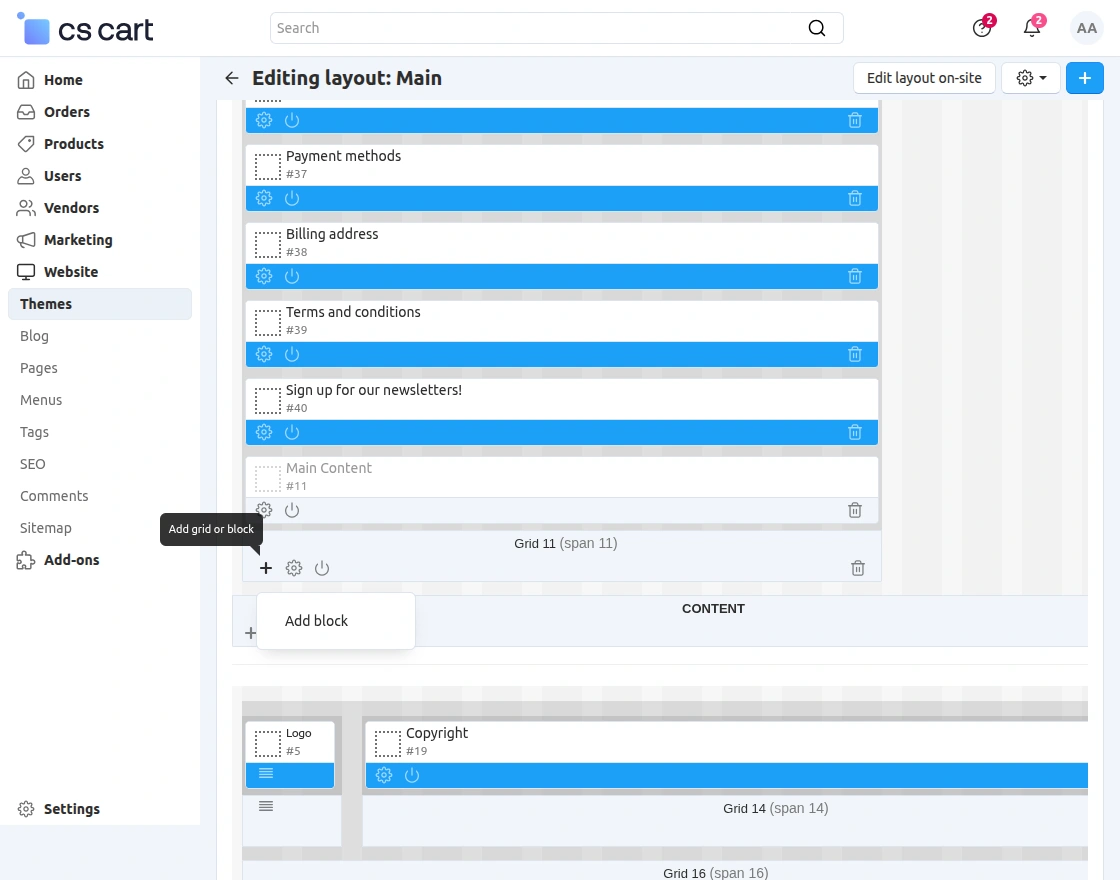Click plus icon in CONTENT container

(250, 633)
